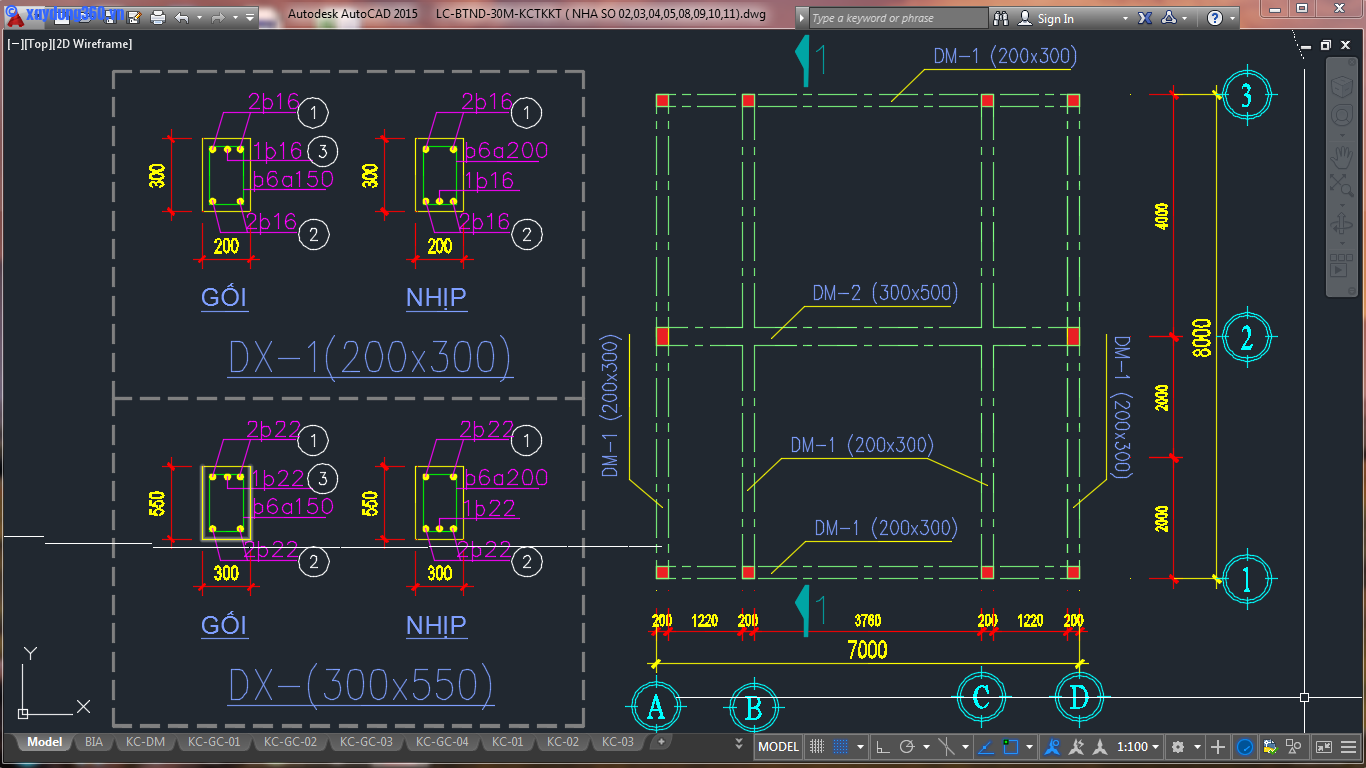Expand the Quick Access toolbar customize dropdown

pyautogui.click(x=249, y=17)
